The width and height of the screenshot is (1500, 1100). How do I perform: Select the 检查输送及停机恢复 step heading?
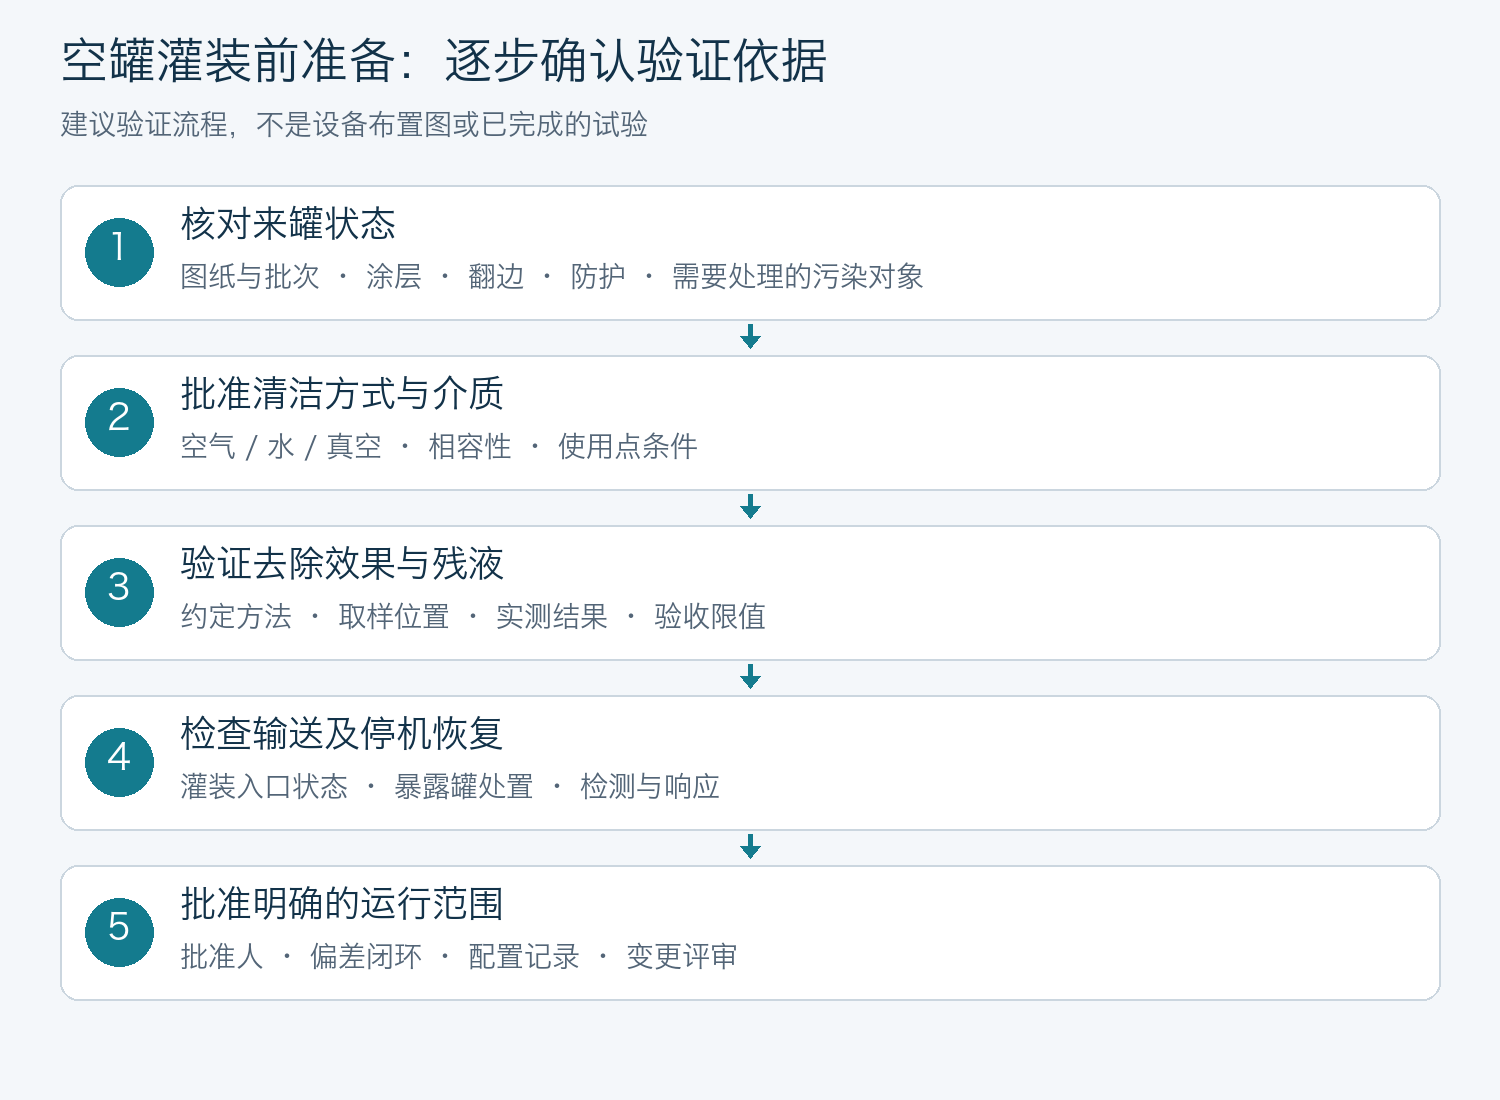342,734
